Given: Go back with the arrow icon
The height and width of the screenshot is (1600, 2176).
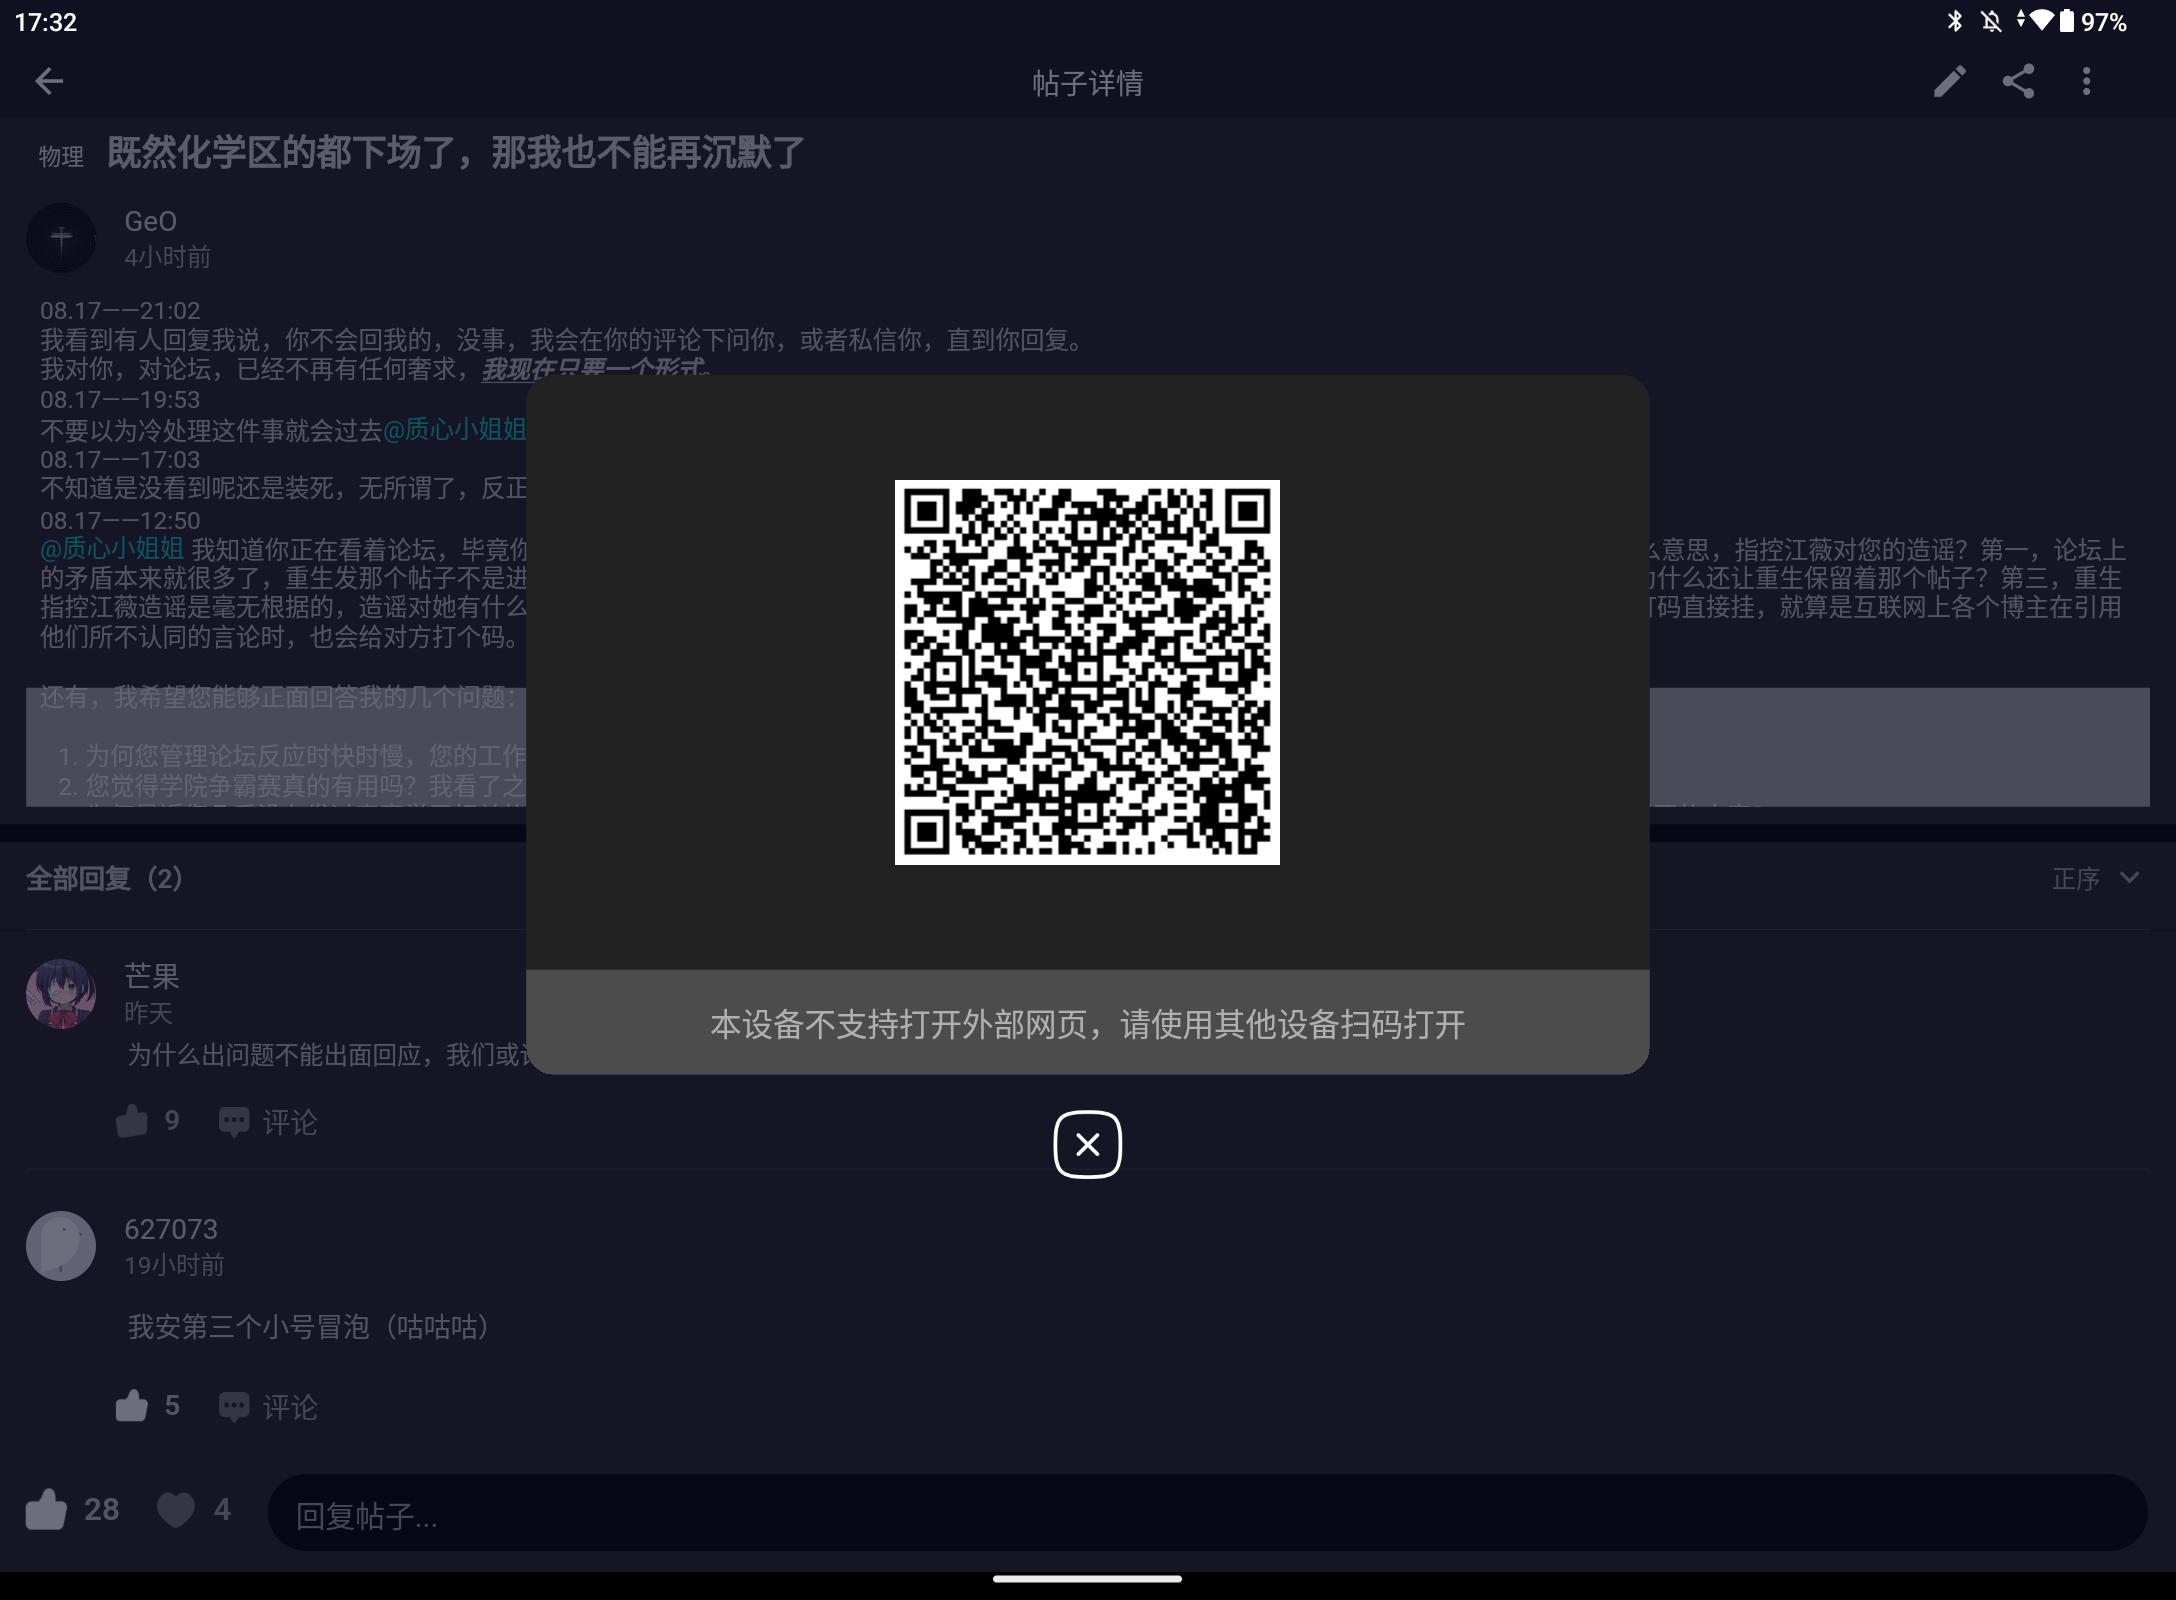Looking at the screenshot, I should tap(49, 81).
